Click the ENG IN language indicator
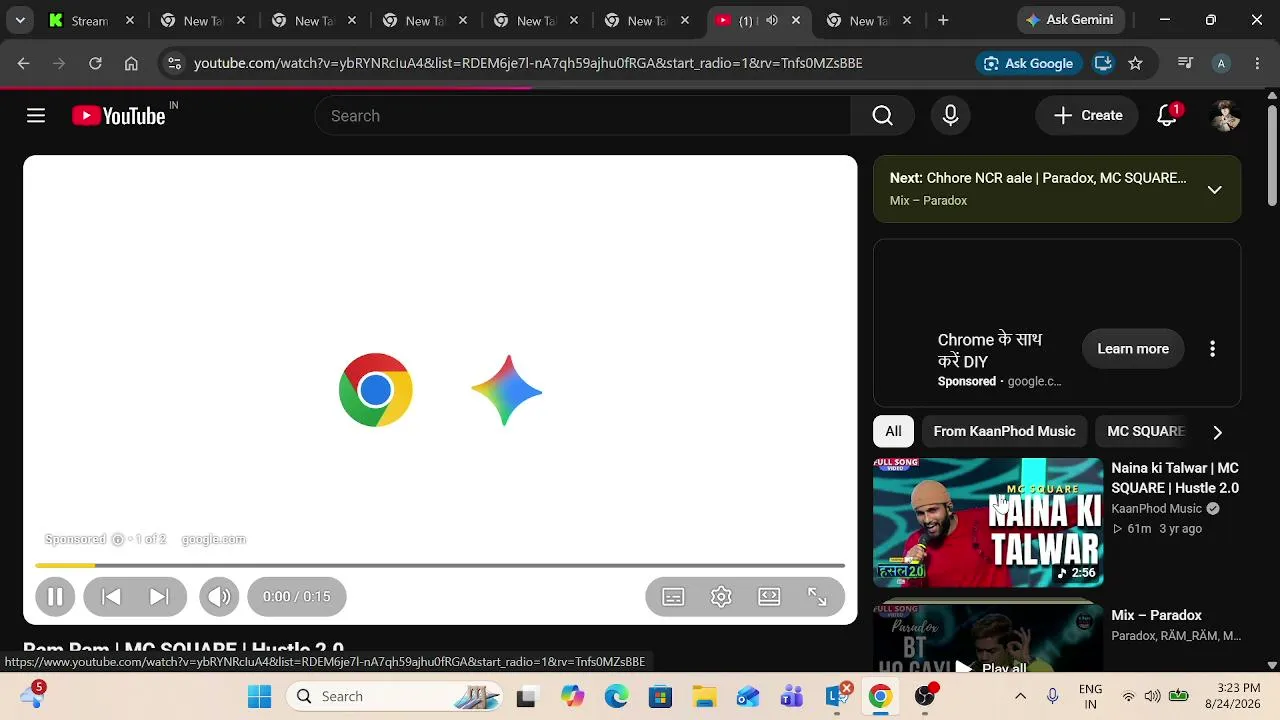Screen dimensions: 1280x720 click(1090, 696)
